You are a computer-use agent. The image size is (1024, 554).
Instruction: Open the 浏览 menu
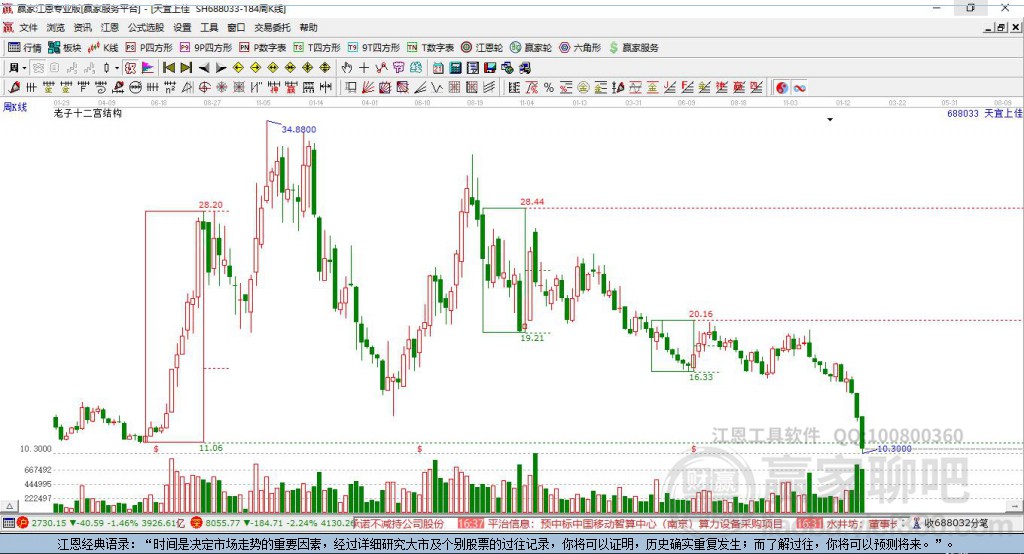click(56, 27)
